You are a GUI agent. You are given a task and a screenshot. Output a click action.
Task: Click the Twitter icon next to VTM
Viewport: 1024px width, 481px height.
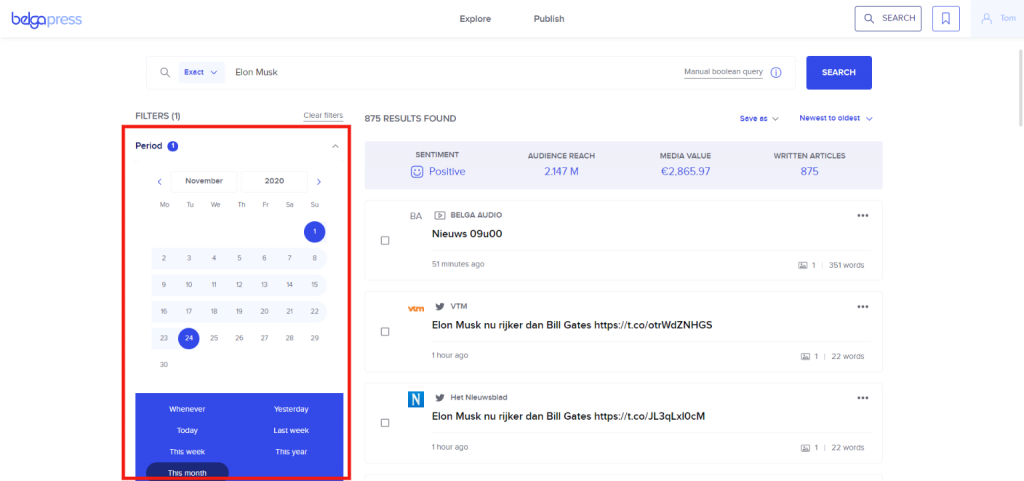pyautogui.click(x=440, y=306)
